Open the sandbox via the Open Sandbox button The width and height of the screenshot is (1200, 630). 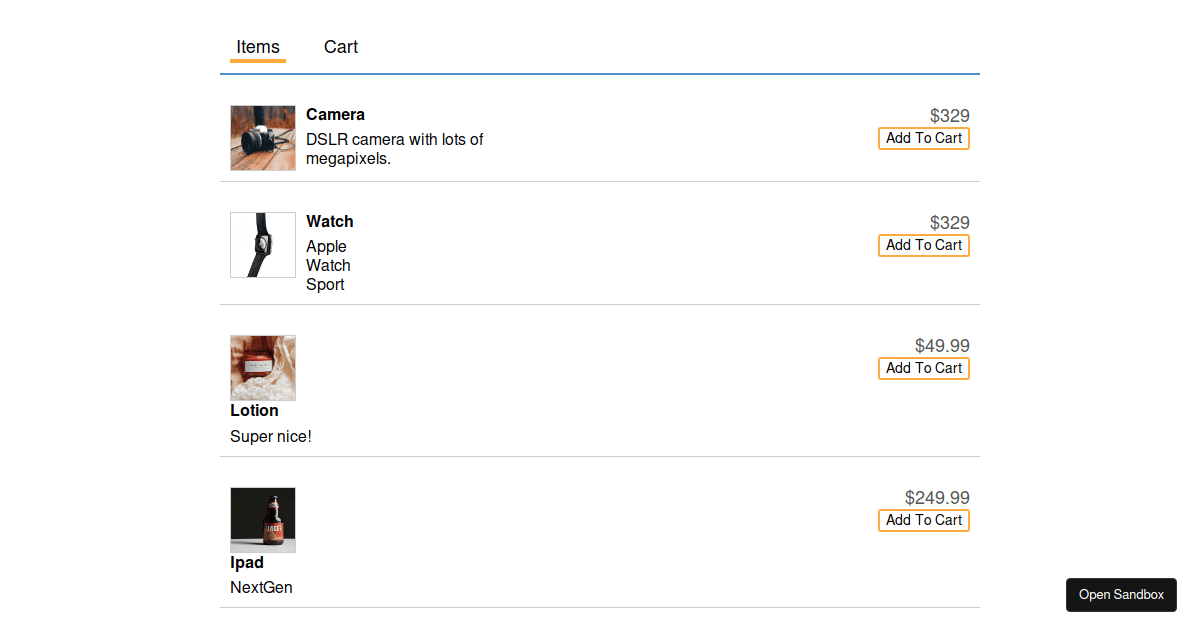pos(1121,594)
